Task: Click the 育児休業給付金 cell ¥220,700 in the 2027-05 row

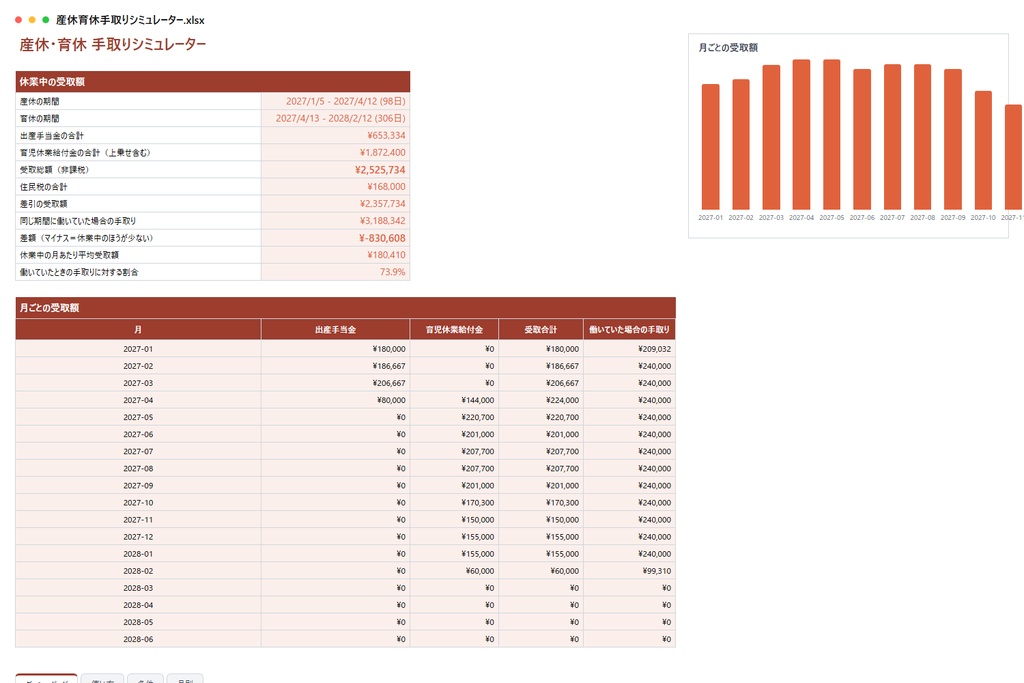Action: click(455, 417)
